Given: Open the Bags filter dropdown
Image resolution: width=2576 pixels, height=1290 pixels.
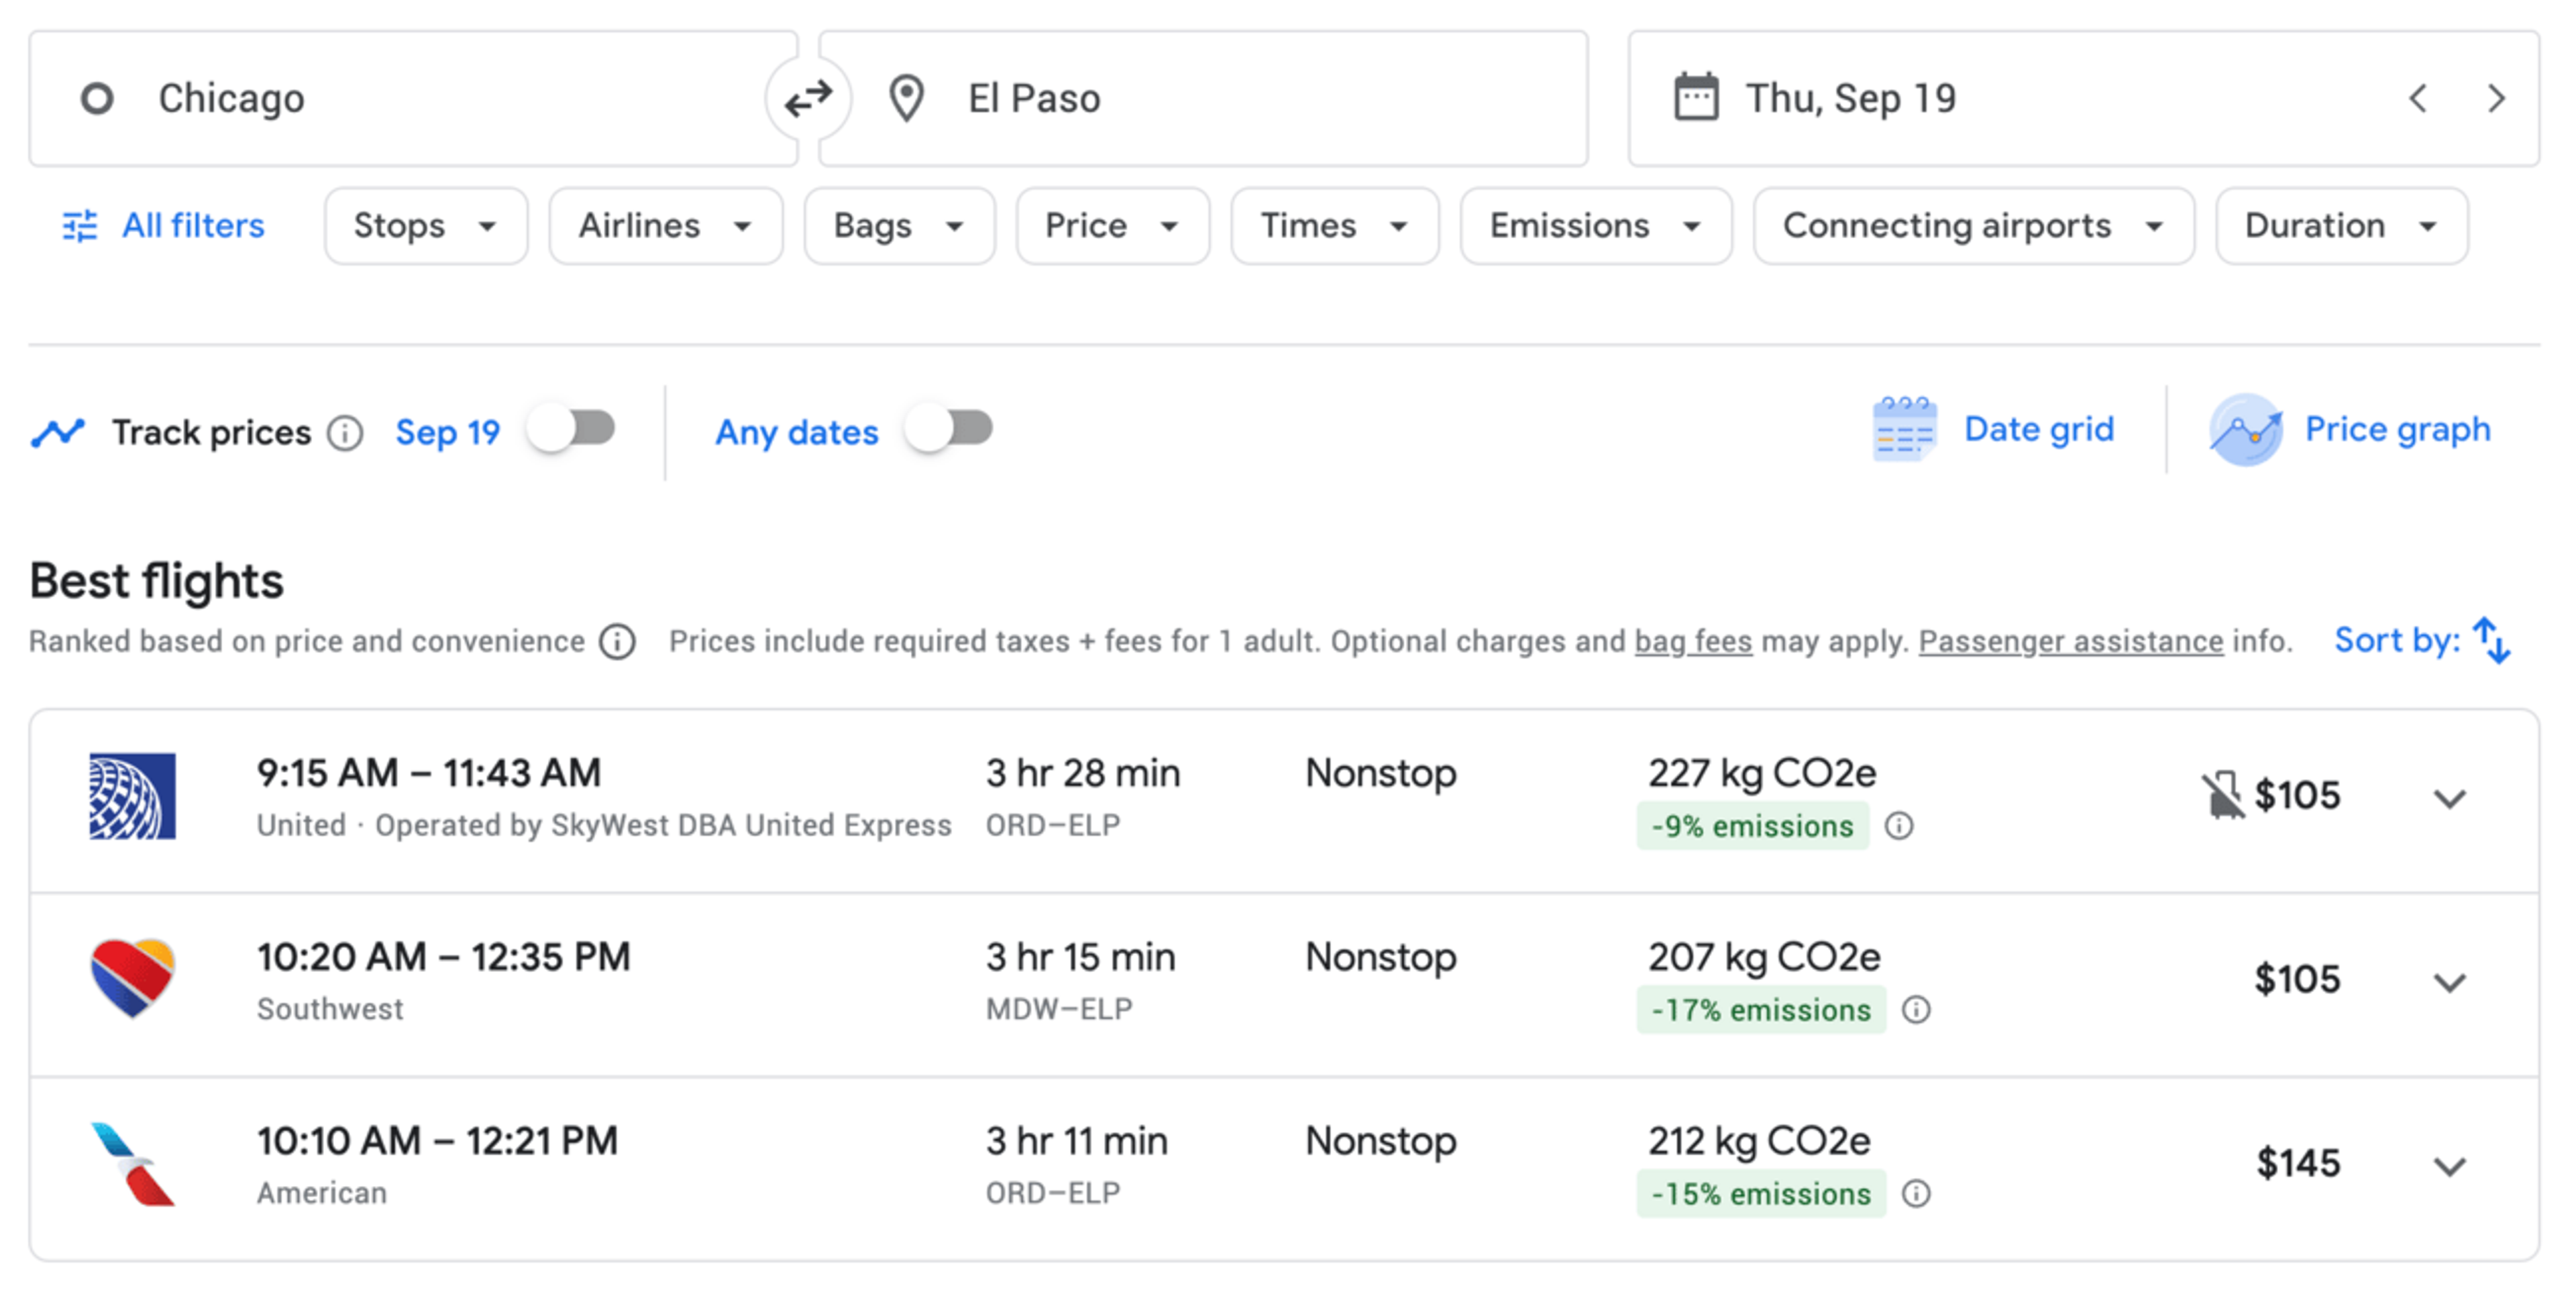Looking at the screenshot, I should tap(900, 226).
